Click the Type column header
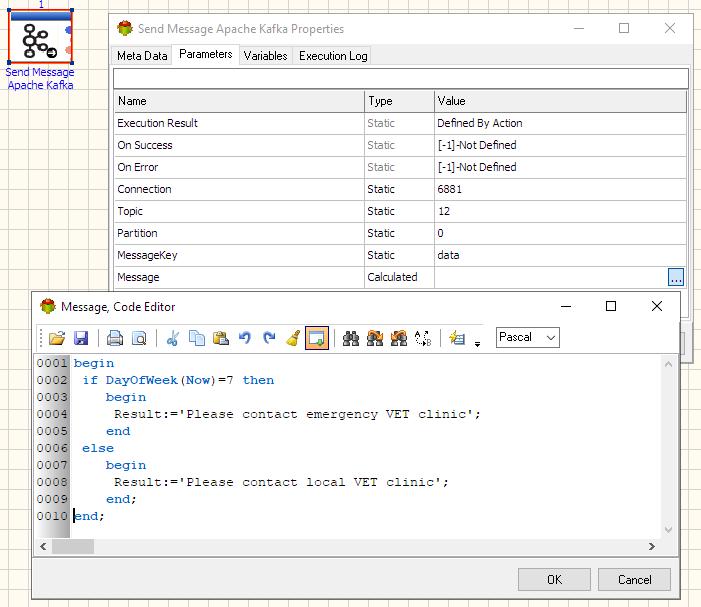Screen dimensions: 701x607 point(399,101)
